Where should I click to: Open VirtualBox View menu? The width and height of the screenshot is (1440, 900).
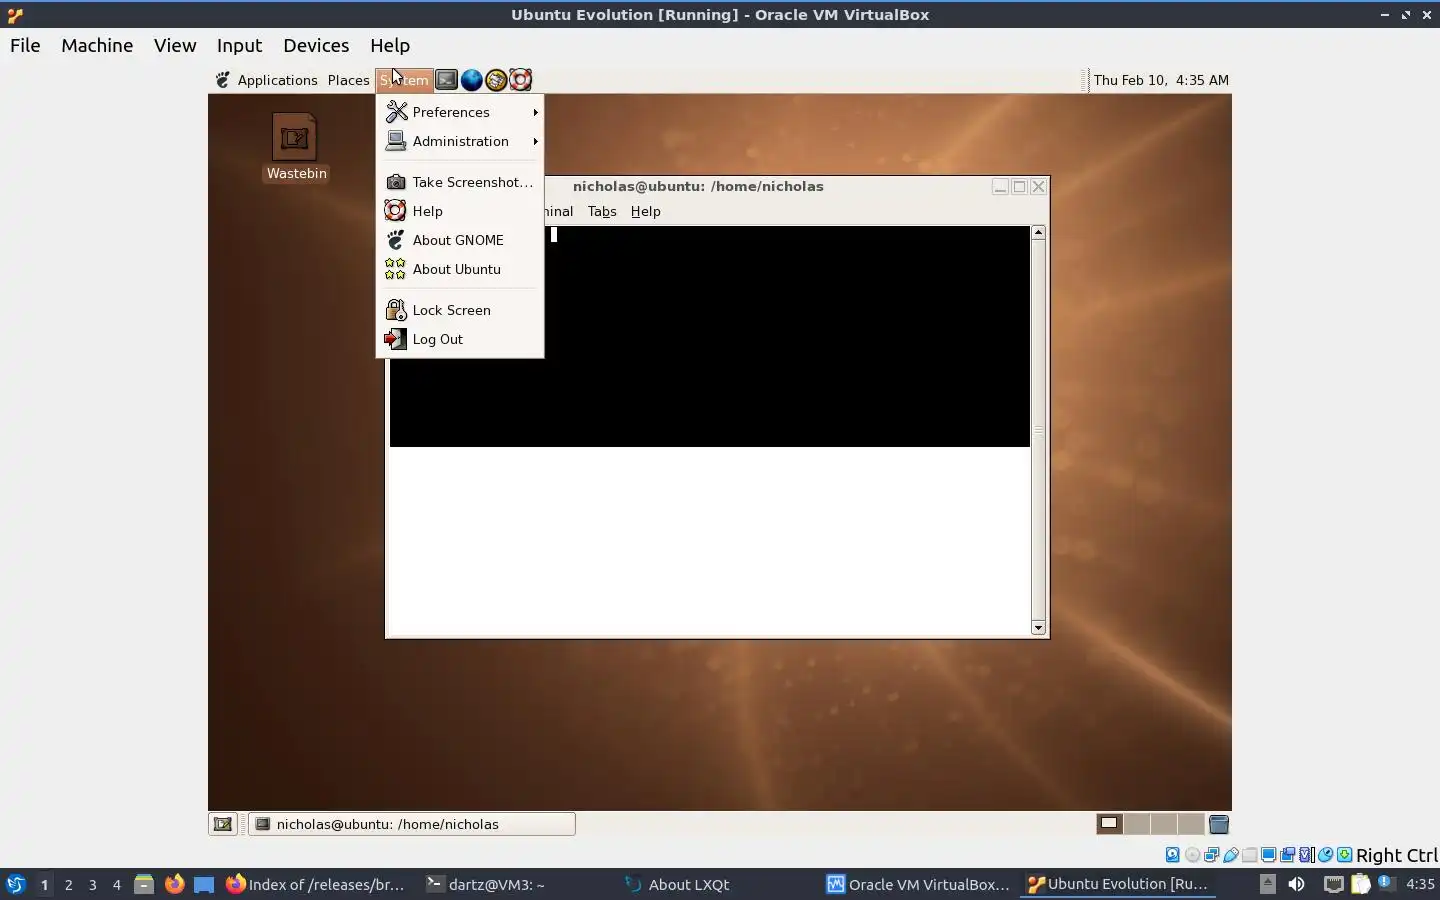click(x=175, y=45)
